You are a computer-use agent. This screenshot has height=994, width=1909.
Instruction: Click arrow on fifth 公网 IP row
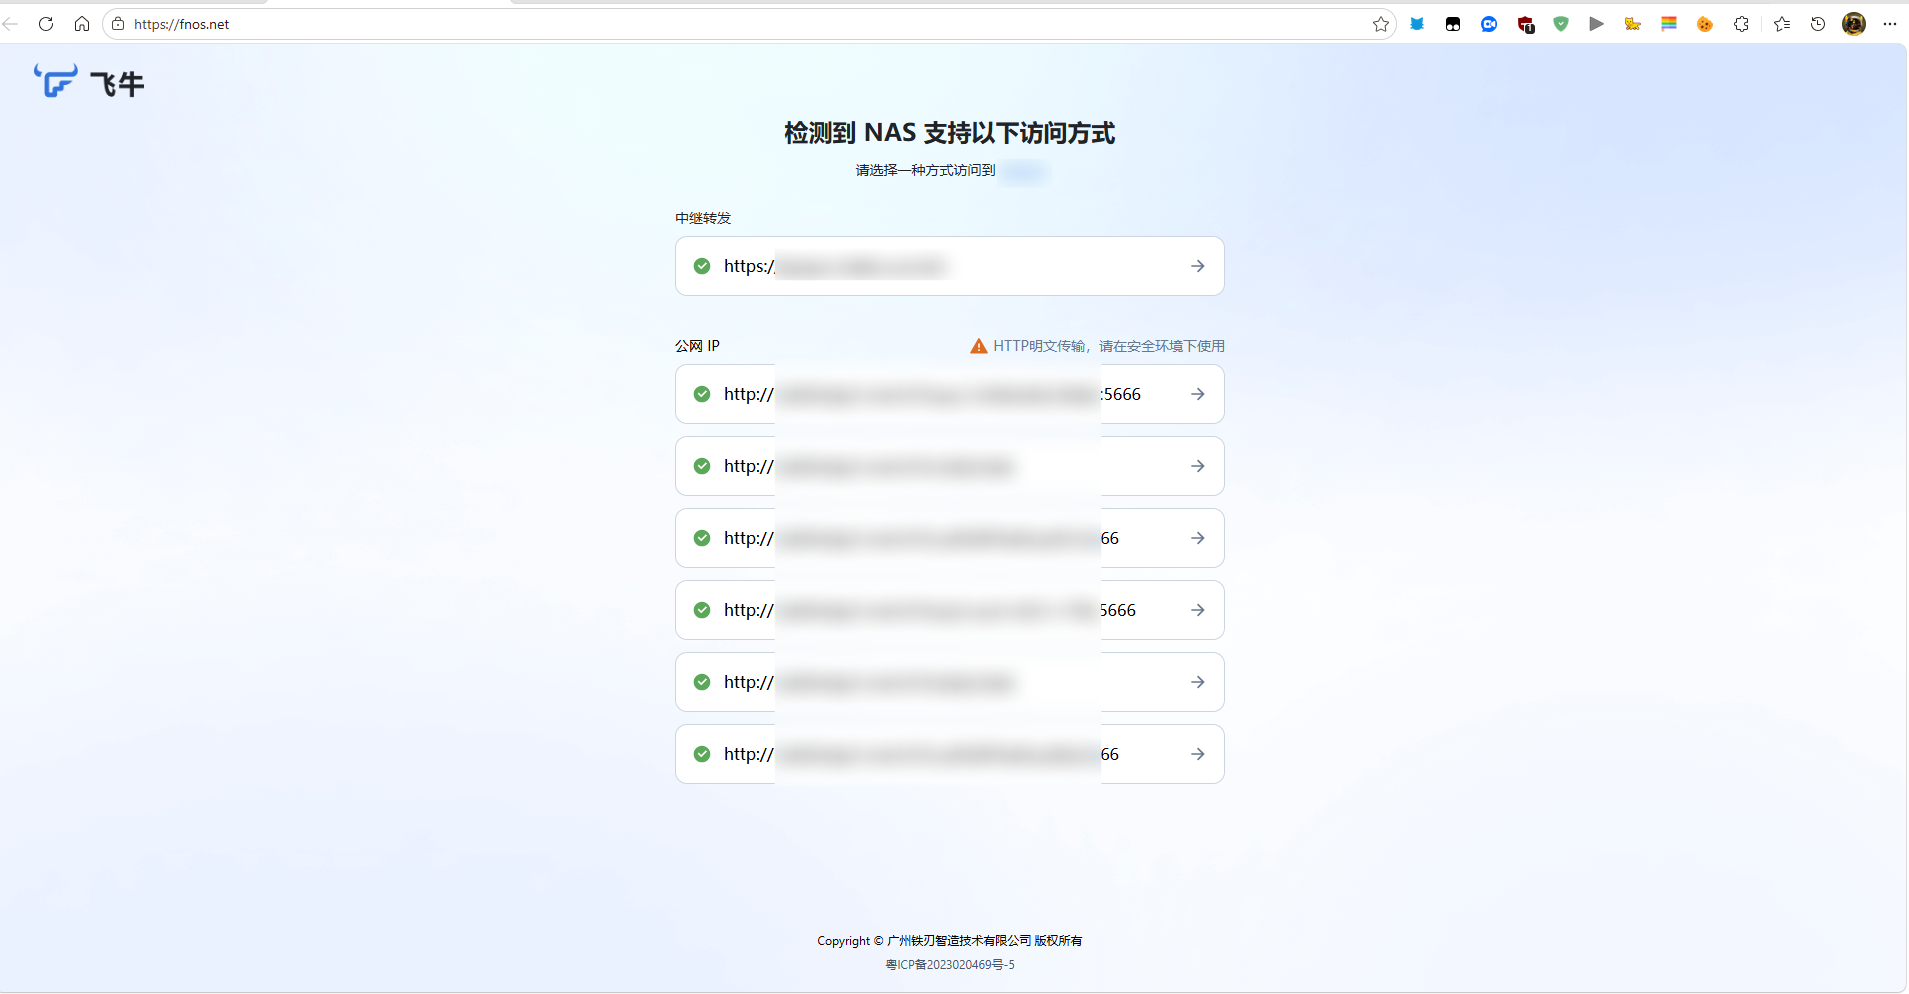pyautogui.click(x=1197, y=682)
